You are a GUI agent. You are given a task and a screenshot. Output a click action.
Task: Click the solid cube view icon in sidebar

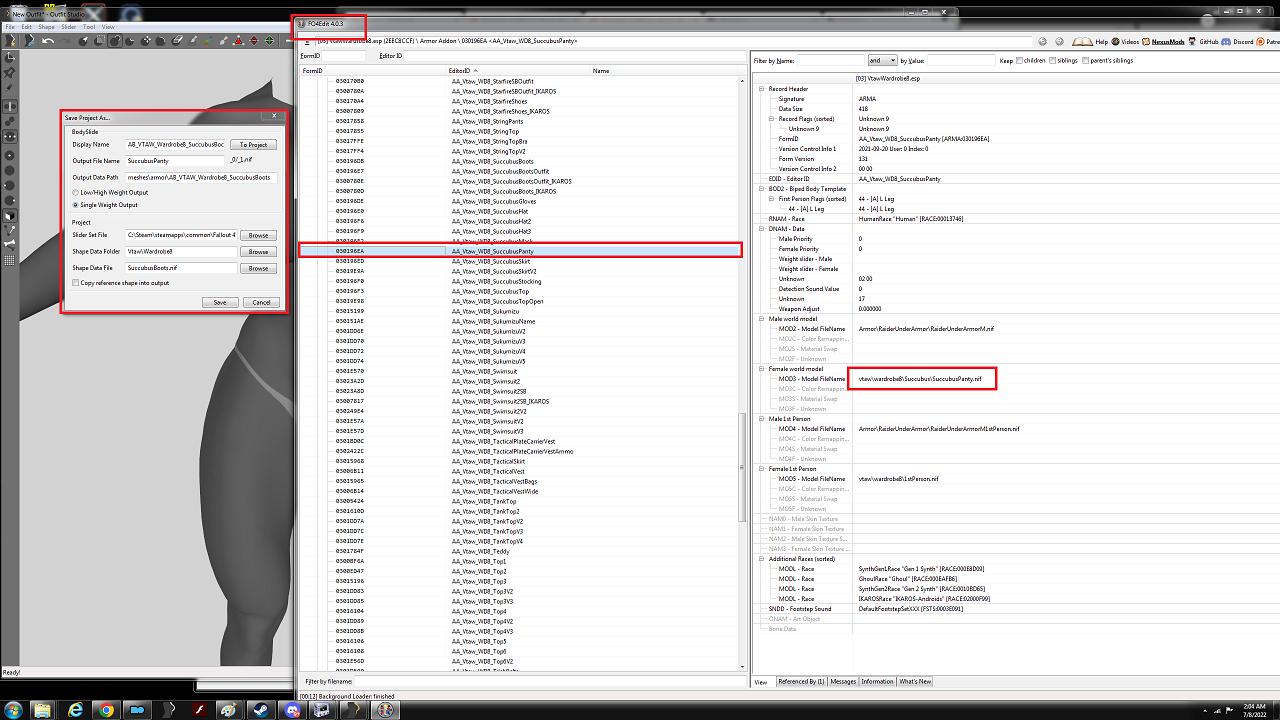(10, 216)
